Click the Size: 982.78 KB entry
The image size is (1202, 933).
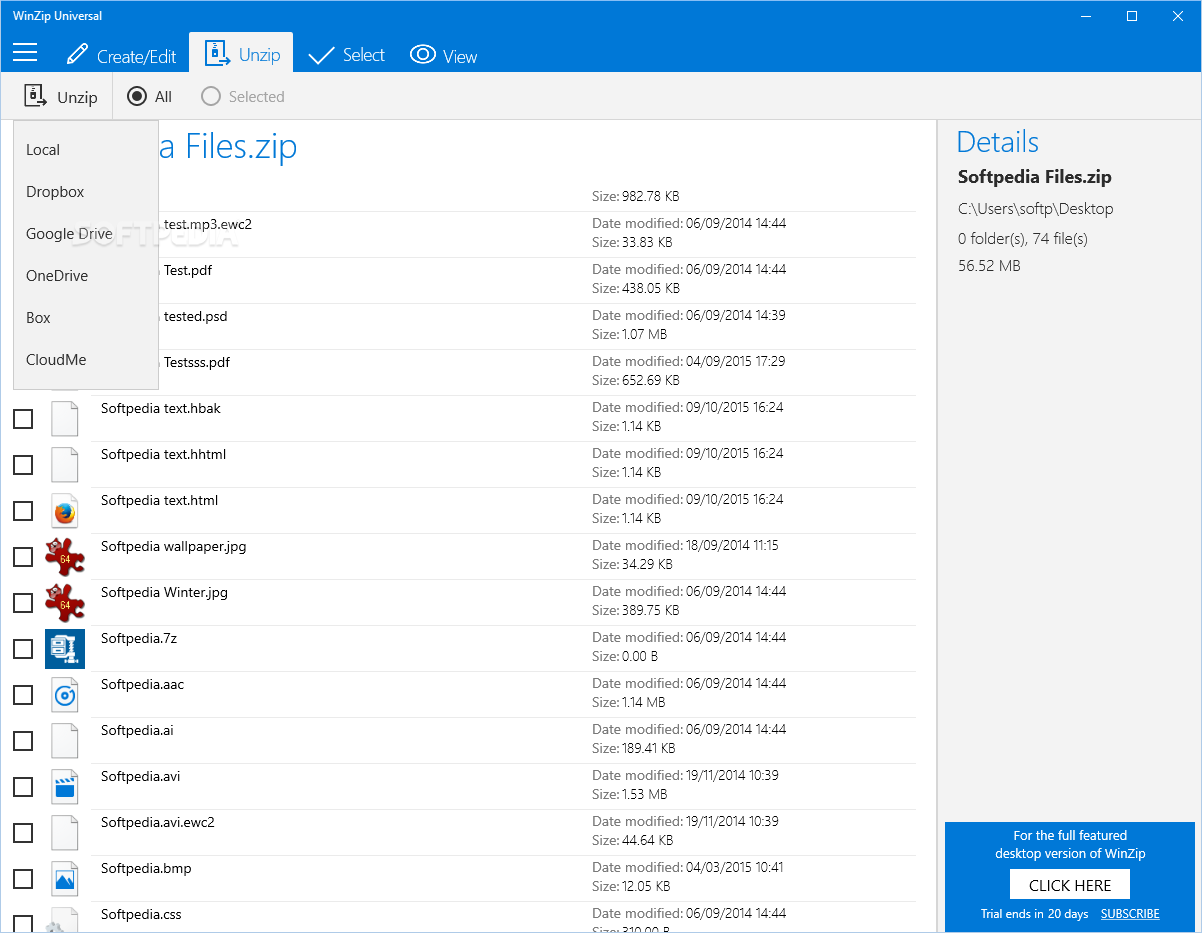[636, 196]
